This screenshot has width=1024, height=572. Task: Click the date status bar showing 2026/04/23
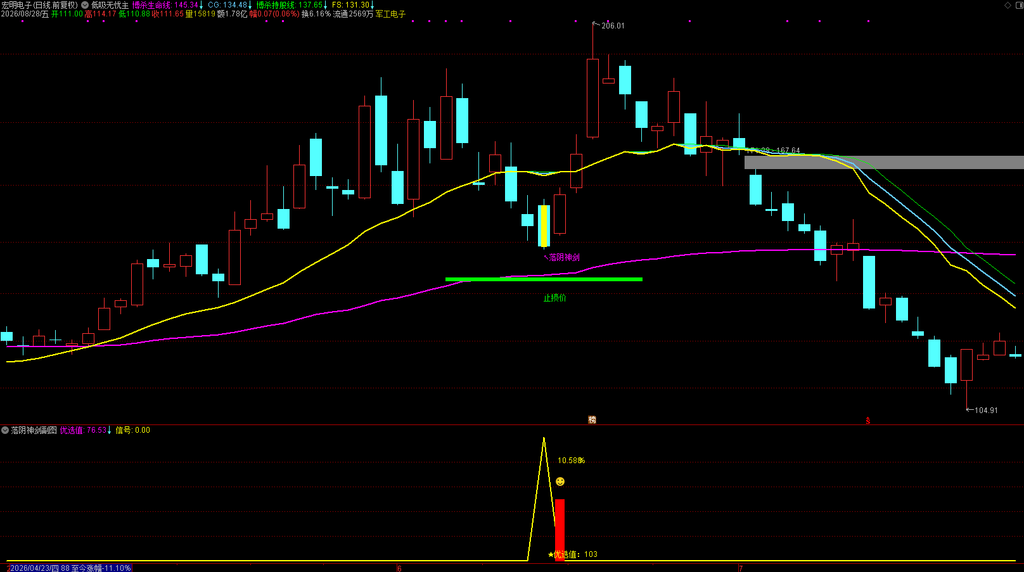coord(69,568)
